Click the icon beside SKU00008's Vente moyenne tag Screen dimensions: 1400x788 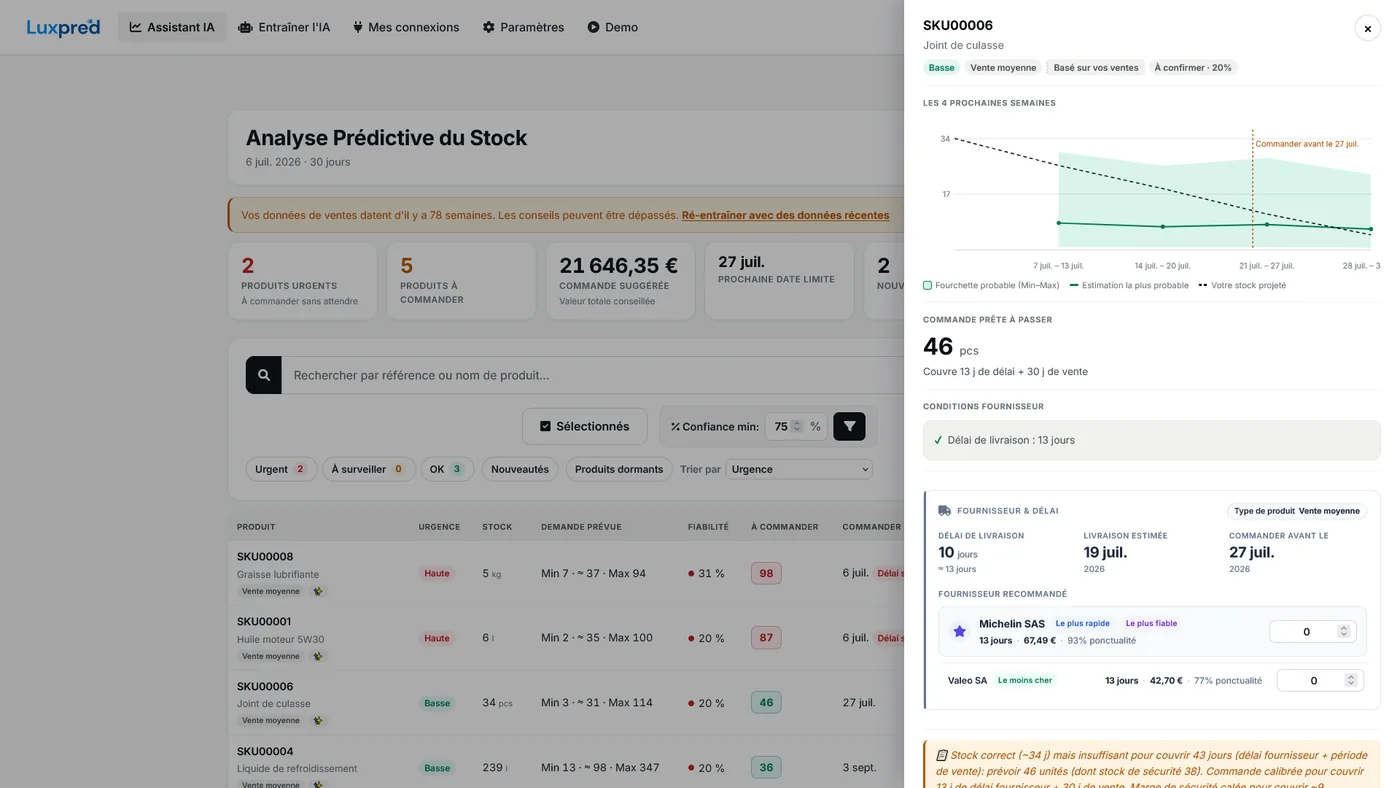[318, 591]
